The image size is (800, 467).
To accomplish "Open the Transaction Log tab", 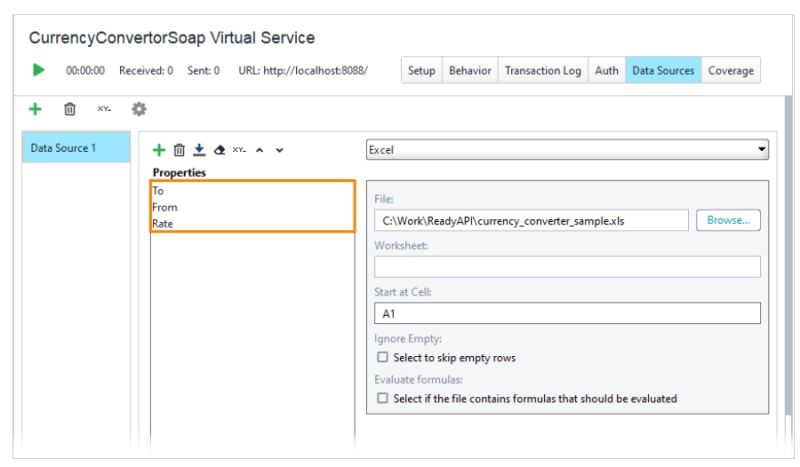I will (x=543, y=70).
